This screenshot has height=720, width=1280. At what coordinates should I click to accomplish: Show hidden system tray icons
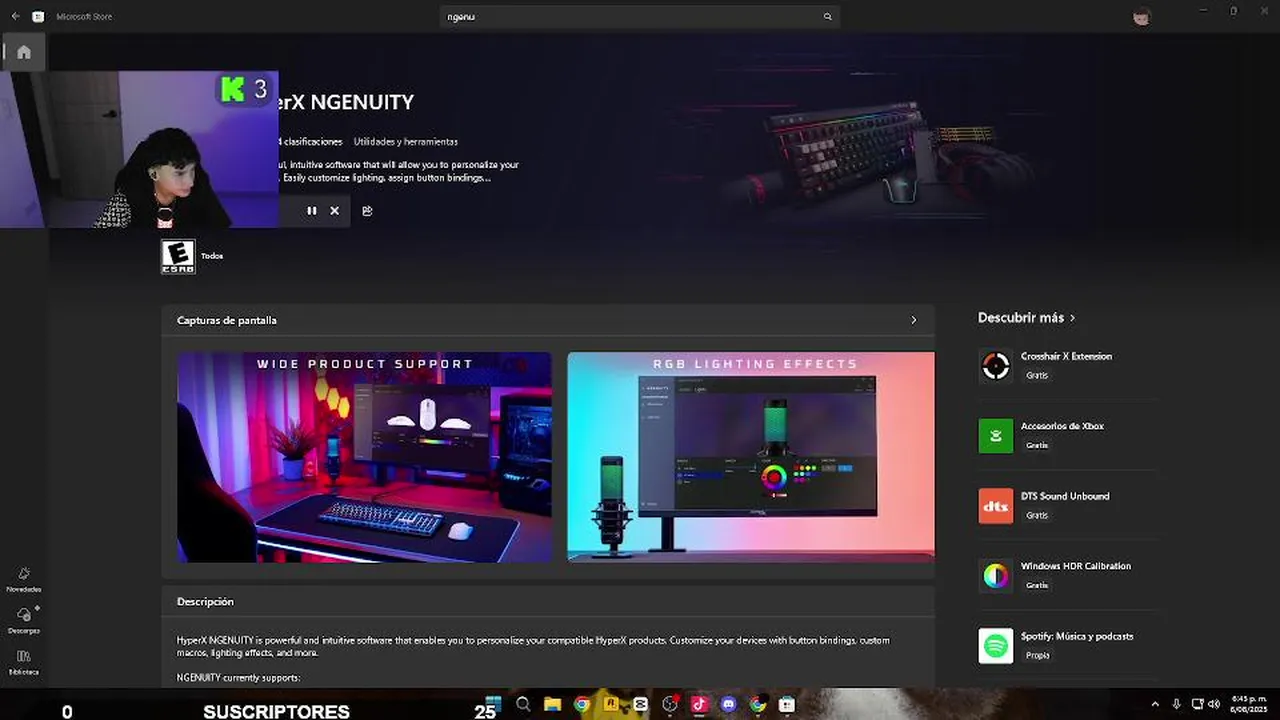(1155, 704)
